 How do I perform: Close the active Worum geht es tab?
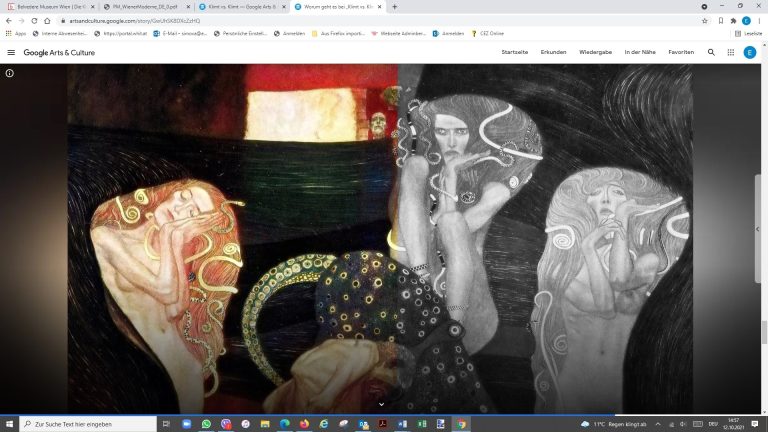[x=379, y=7]
